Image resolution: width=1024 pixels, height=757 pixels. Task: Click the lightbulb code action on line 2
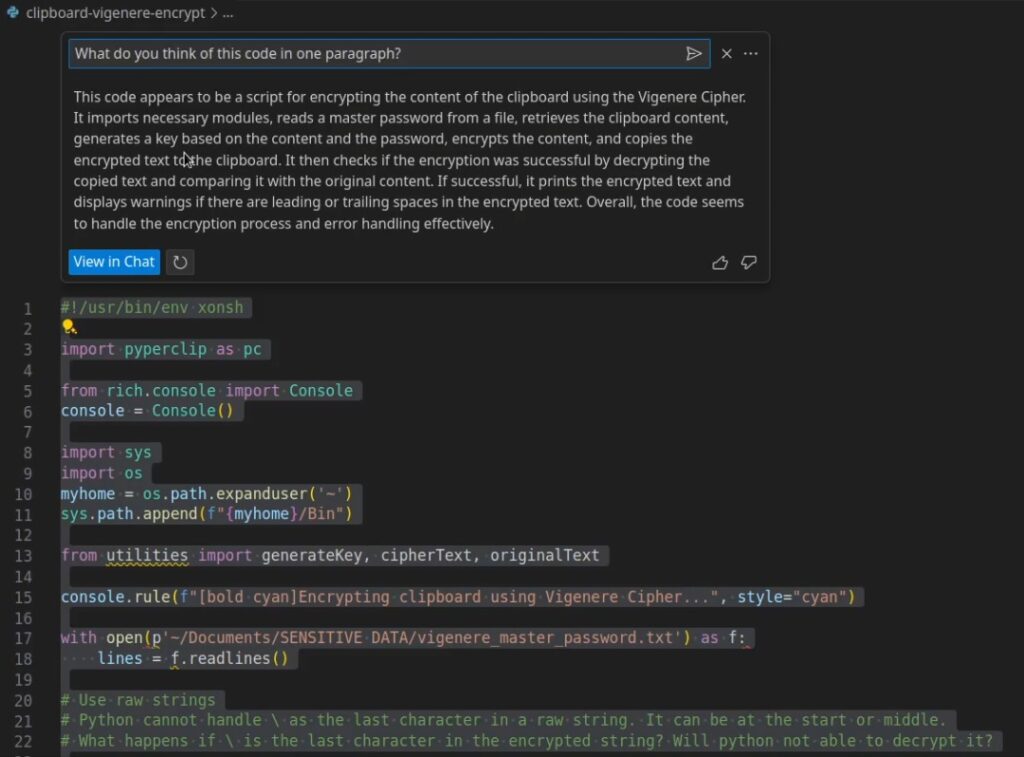pyautogui.click(x=69, y=327)
